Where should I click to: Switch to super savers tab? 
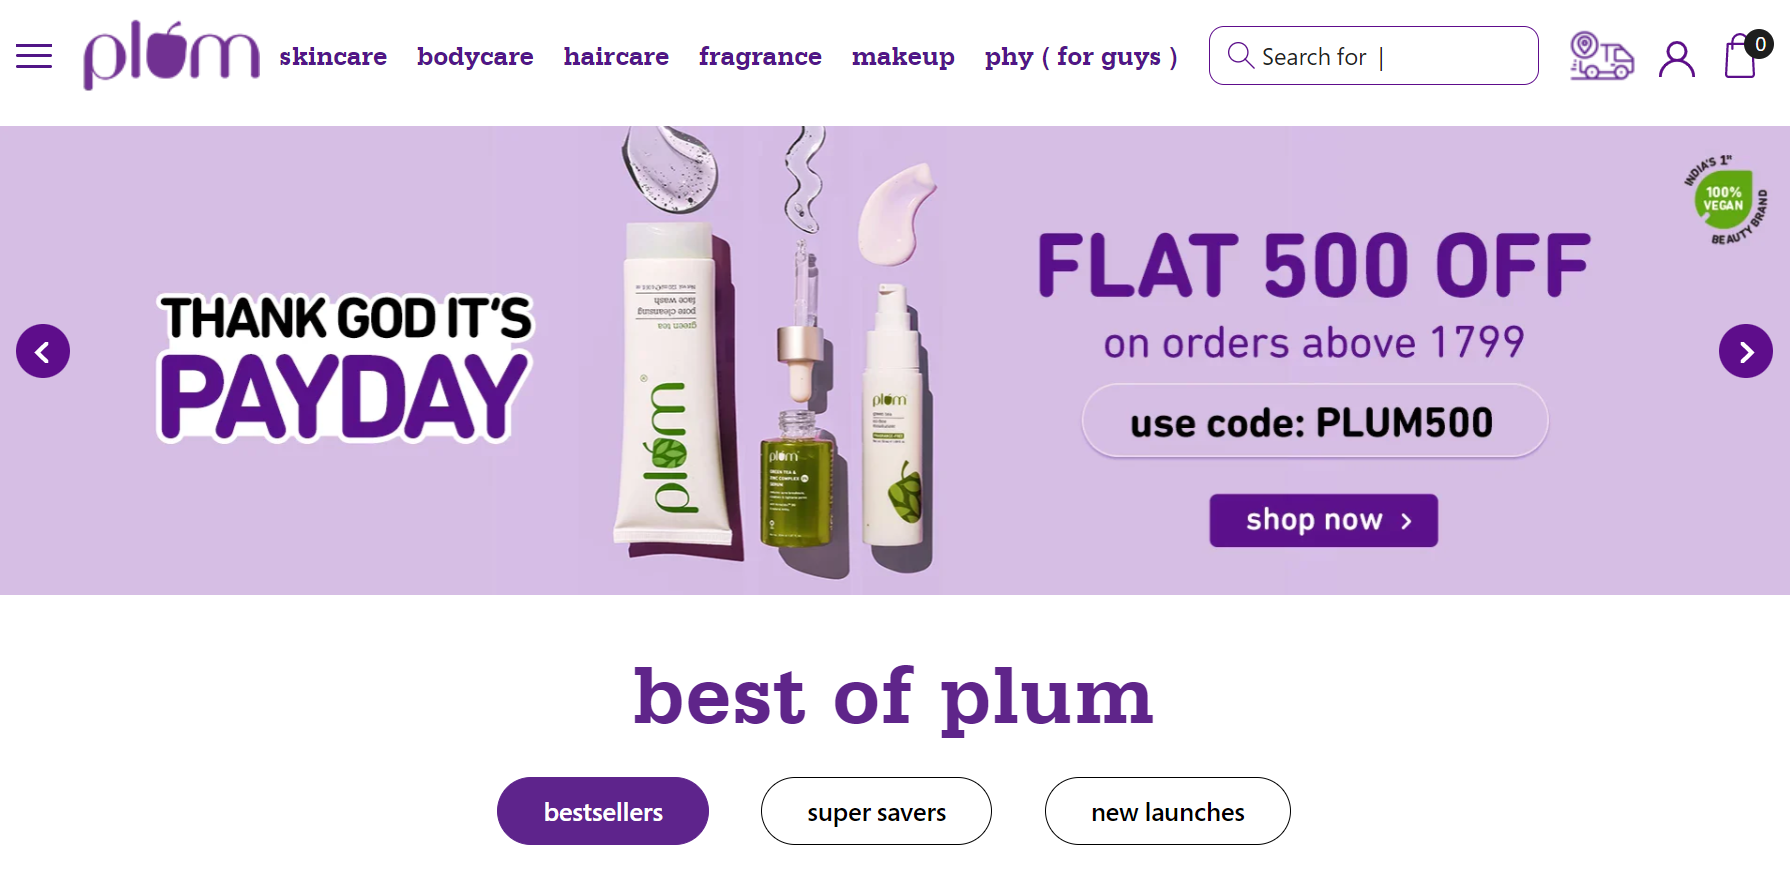pos(876,811)
